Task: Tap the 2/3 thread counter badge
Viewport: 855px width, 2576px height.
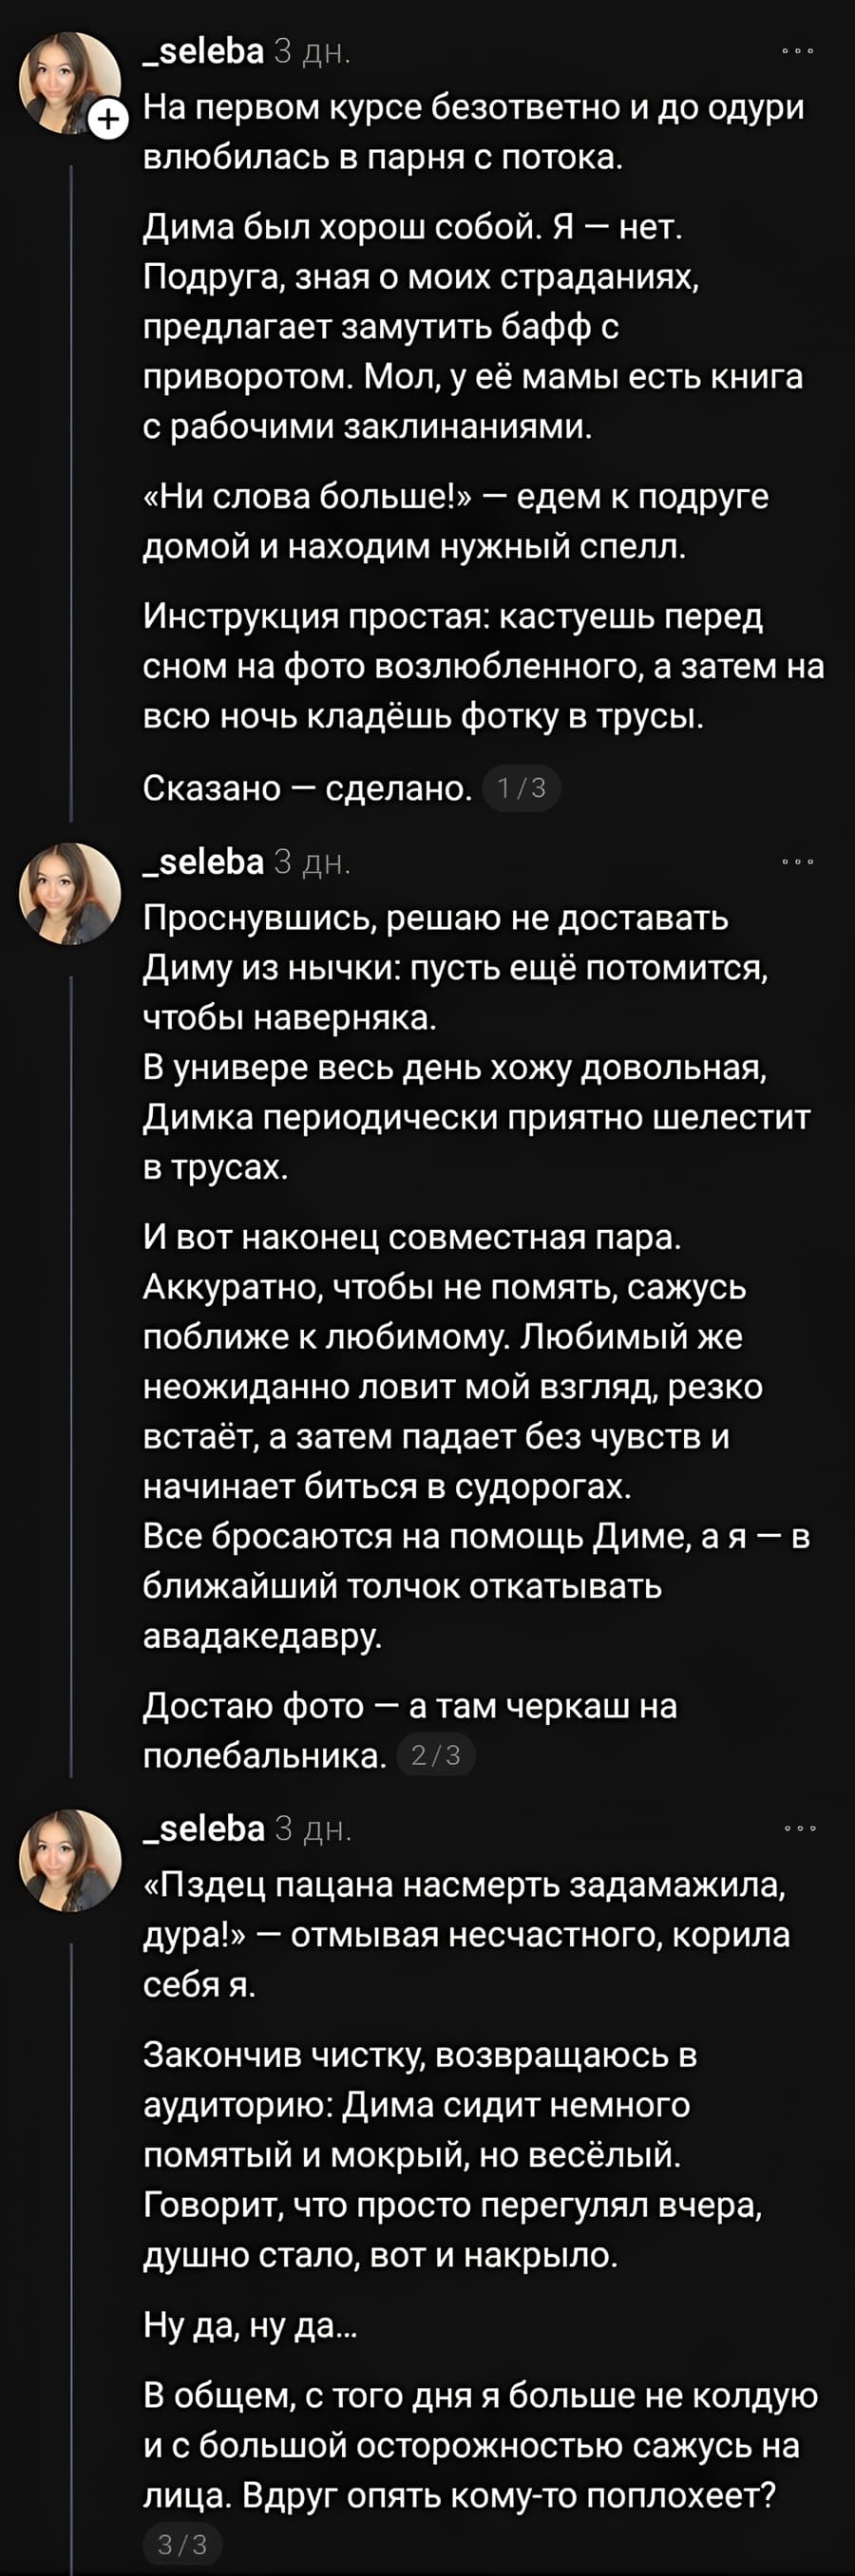Action: pos(436,1755)
